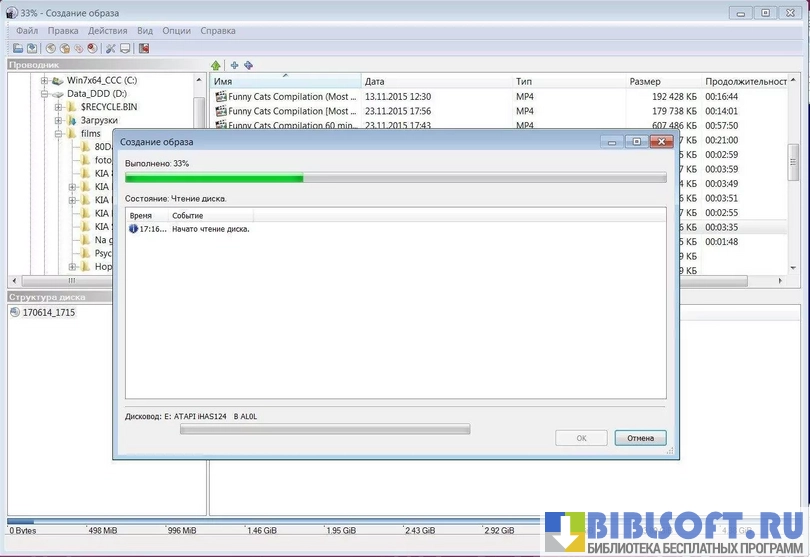Screen dimensions: 810x557
Task: Open the Файл menu
Action: [x=27, y=31]
